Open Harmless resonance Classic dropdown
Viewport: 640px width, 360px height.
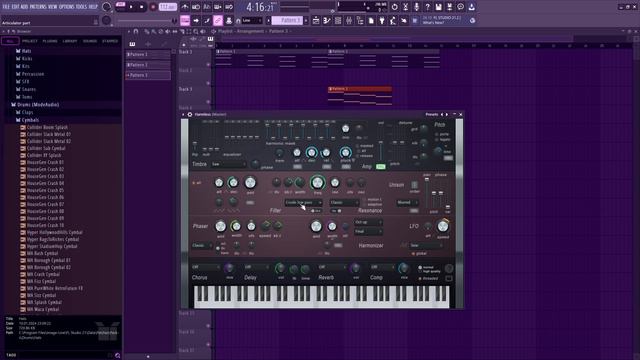click(x=344, y=202)
